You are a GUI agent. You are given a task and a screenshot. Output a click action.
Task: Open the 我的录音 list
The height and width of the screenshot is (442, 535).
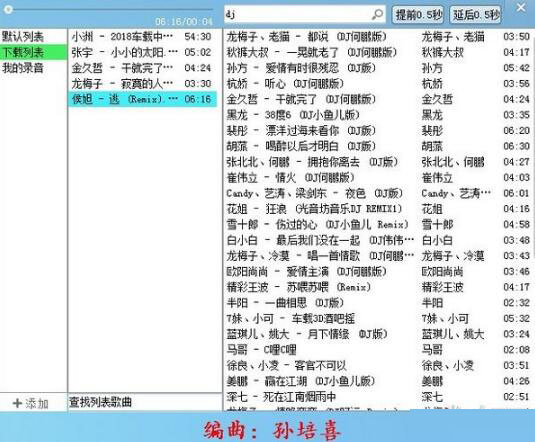pos(33,68)
